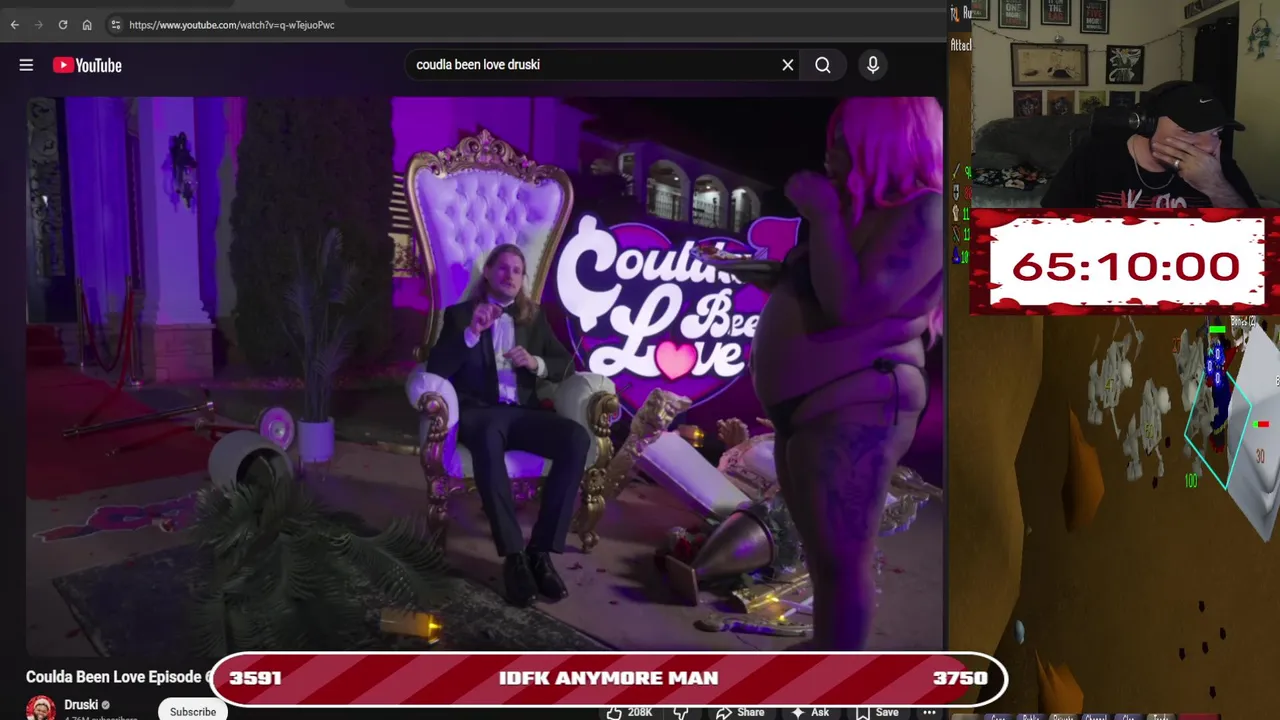This screenshot has height=720, width=1280.
Task: Focus the browser address bar URL
Action: point(232,25)
